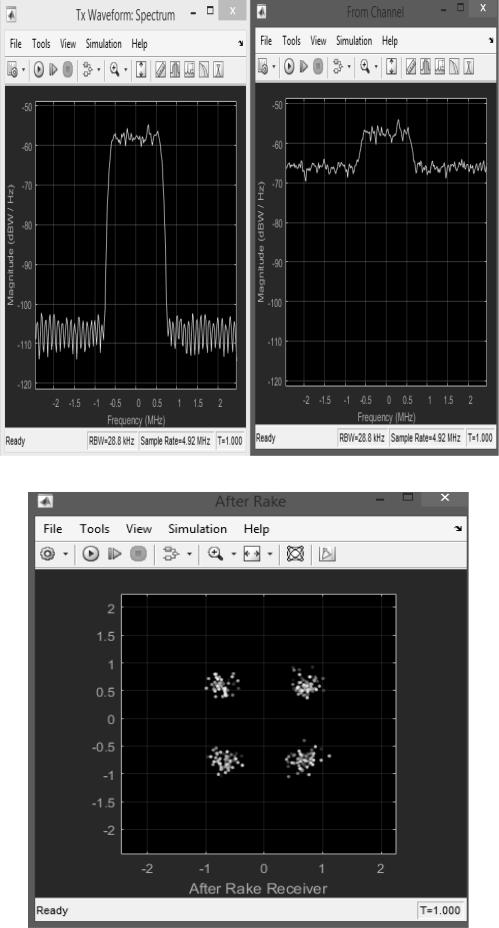Viewport: 499px width, 928px height.
Task: Open View menu in From Channel window
Action: (318, 41)
